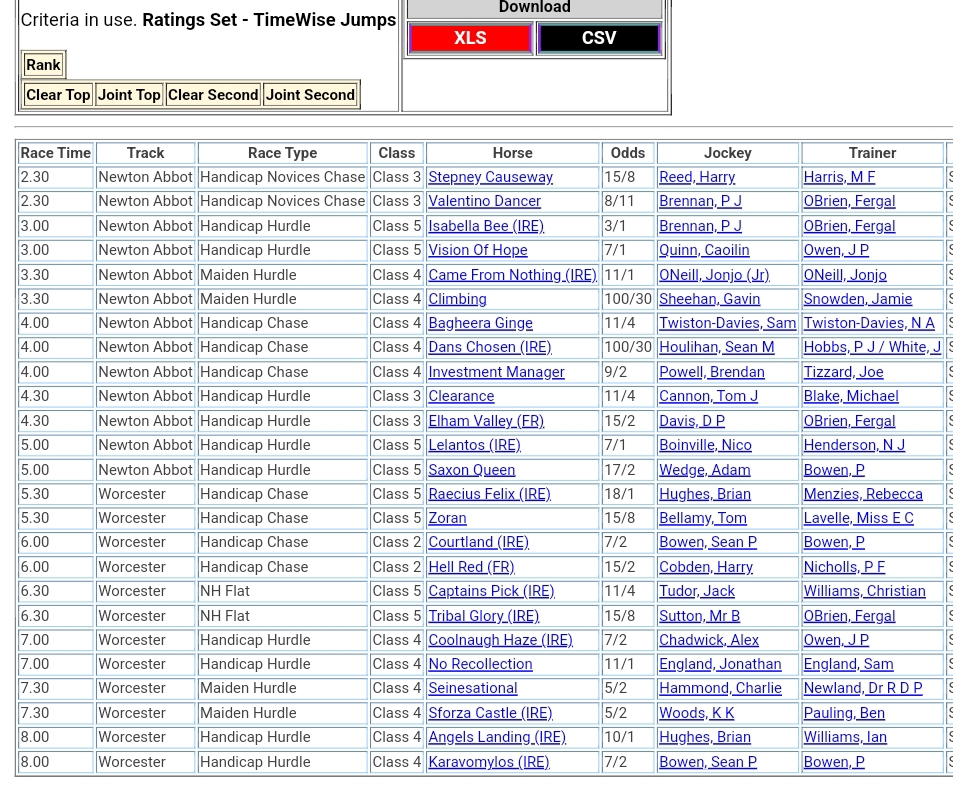The height and width of the screenshot is (804, 953).
Task: Click the Joint Second button
Action: coord(310,95)
